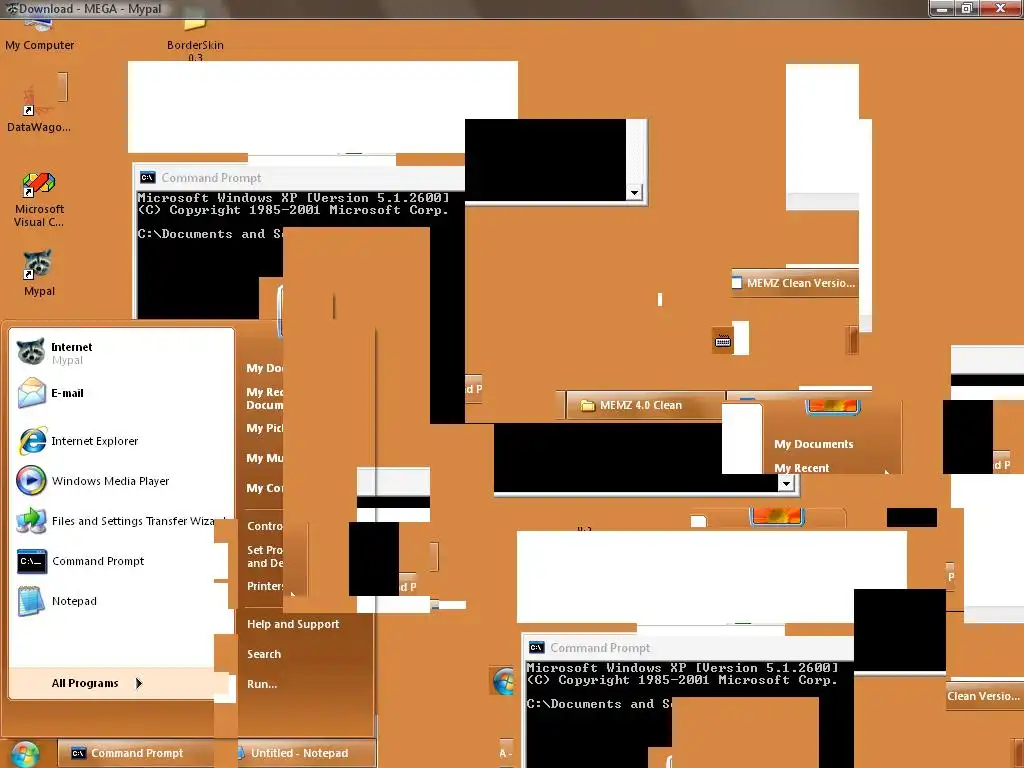This screenshot has height=768, width=1024.
Task: Click Microsoft Windows XP version text in upper prompt
Action: (293, 197)
